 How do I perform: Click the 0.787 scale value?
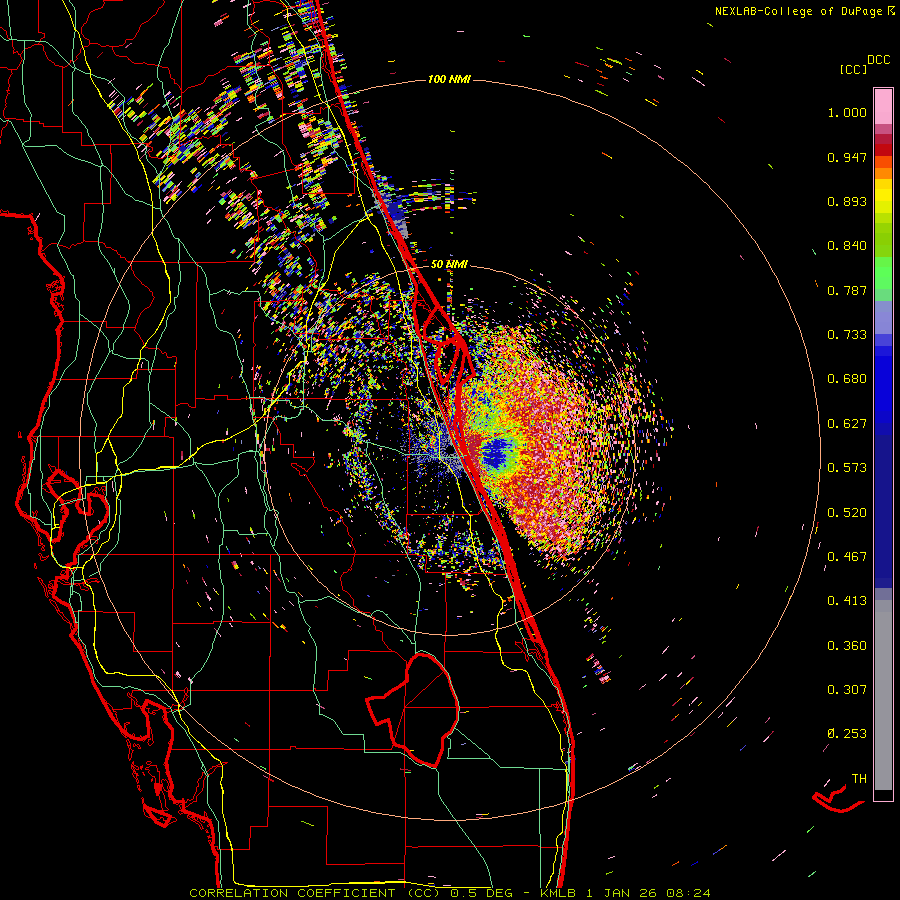point(847,290)
